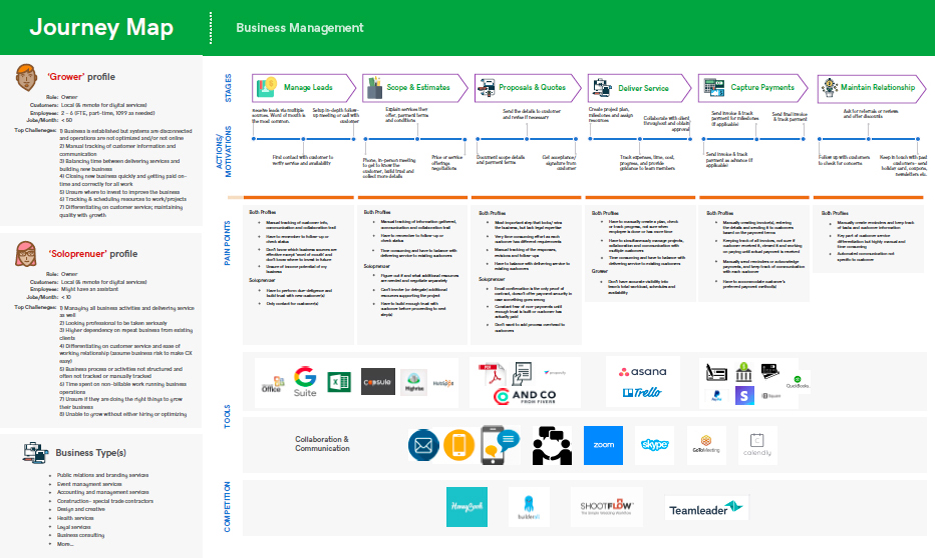Click the Teamleader competitor logo
This screenshot has height=558, width=935.
(x=706, y=509)
